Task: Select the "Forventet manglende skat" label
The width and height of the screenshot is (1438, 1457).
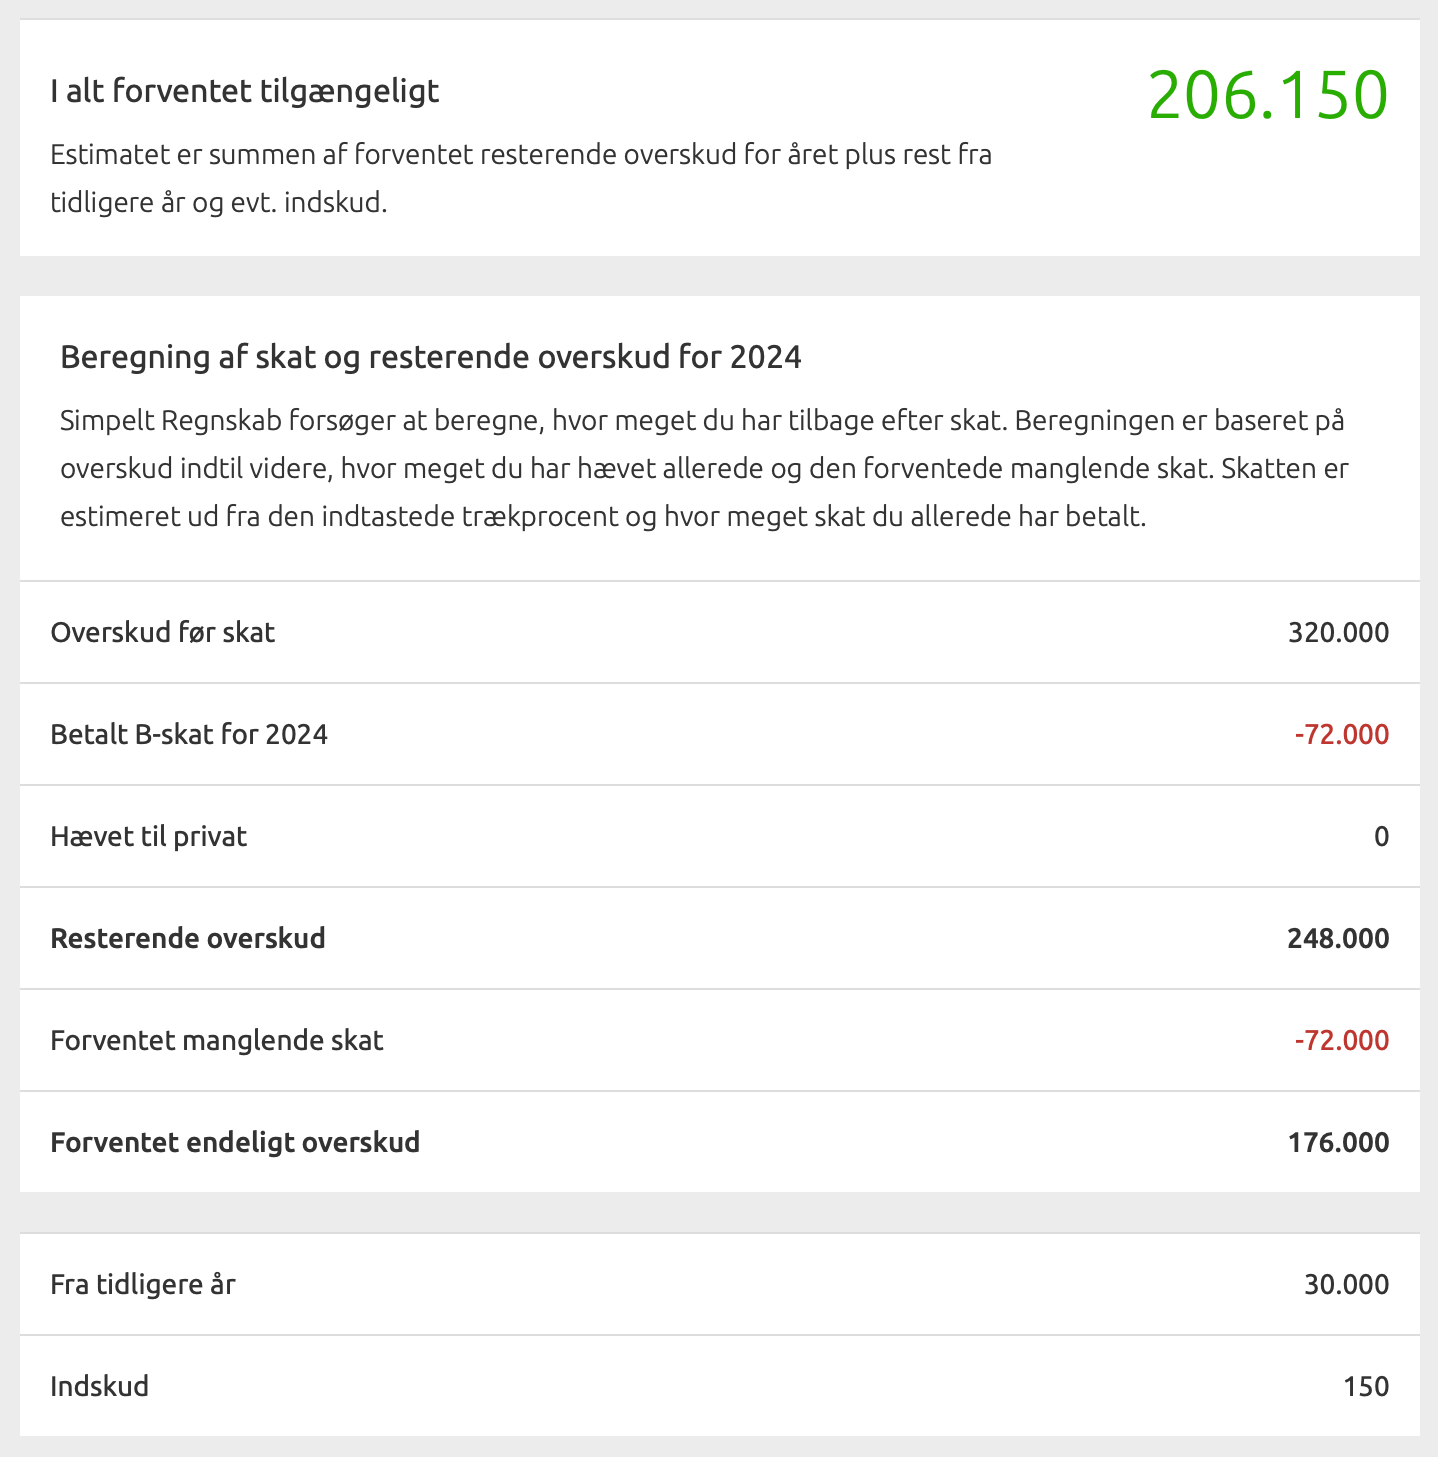Action: [217, 1040]
